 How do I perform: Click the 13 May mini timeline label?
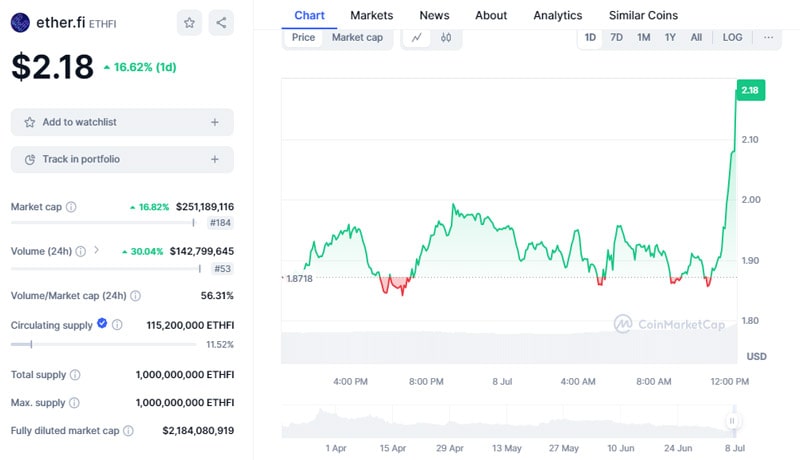506,448
